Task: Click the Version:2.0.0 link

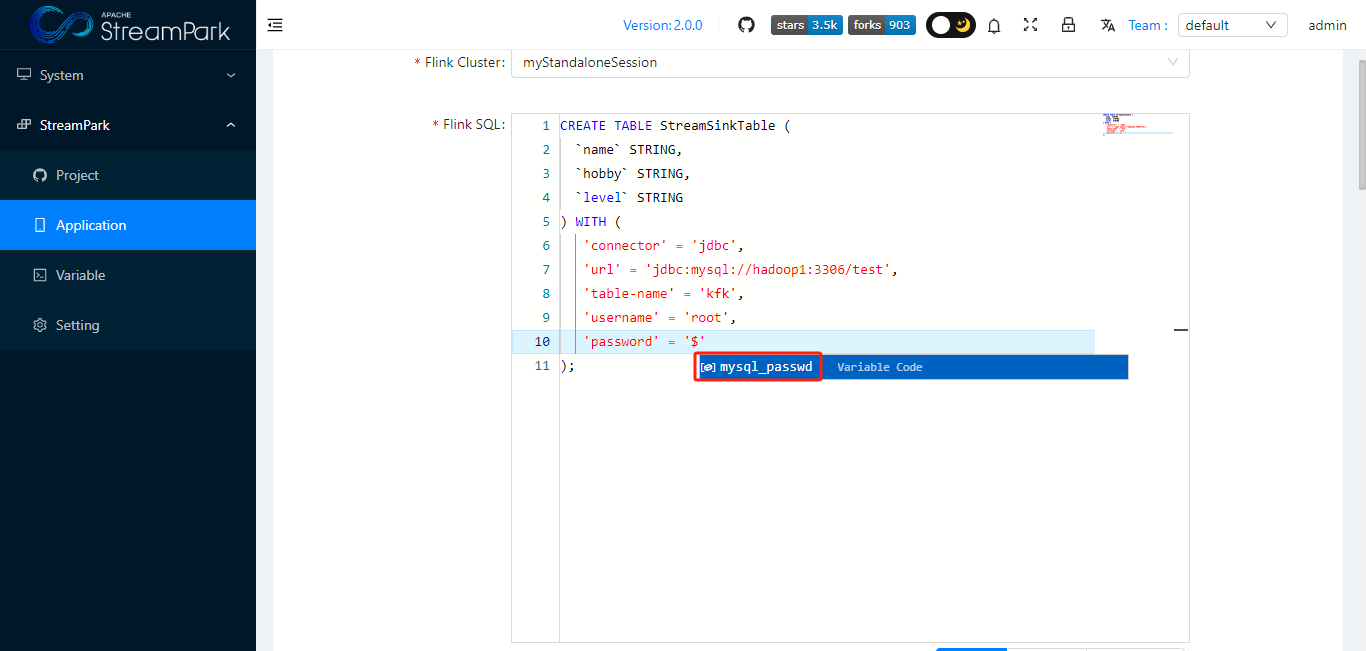Action: [x=662, y=25]
